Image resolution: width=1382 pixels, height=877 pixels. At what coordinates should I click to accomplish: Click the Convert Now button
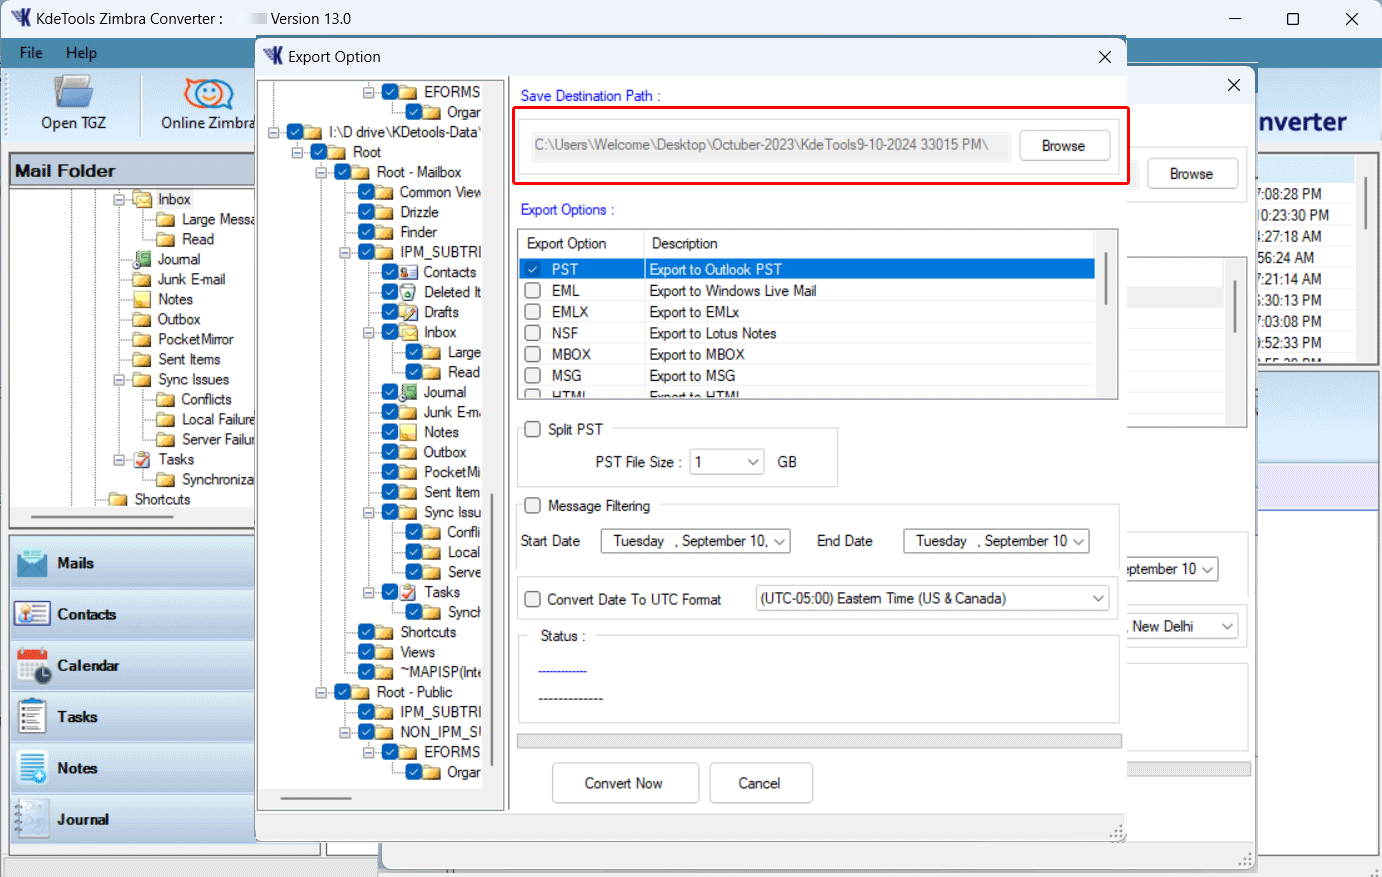(x=625, y=783)
